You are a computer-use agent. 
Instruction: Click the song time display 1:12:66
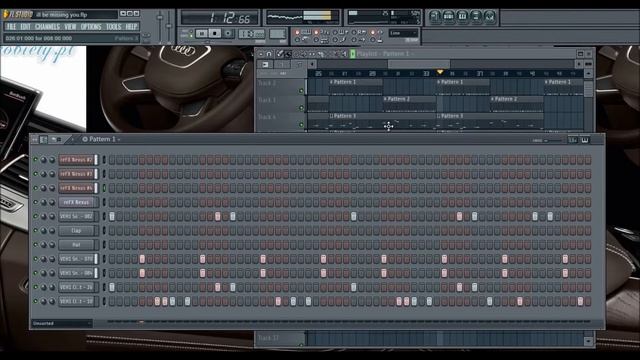[220, 18]
